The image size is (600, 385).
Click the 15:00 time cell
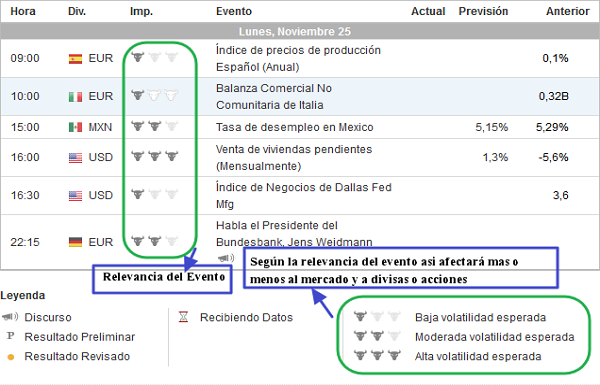click(x=25, y=127)
